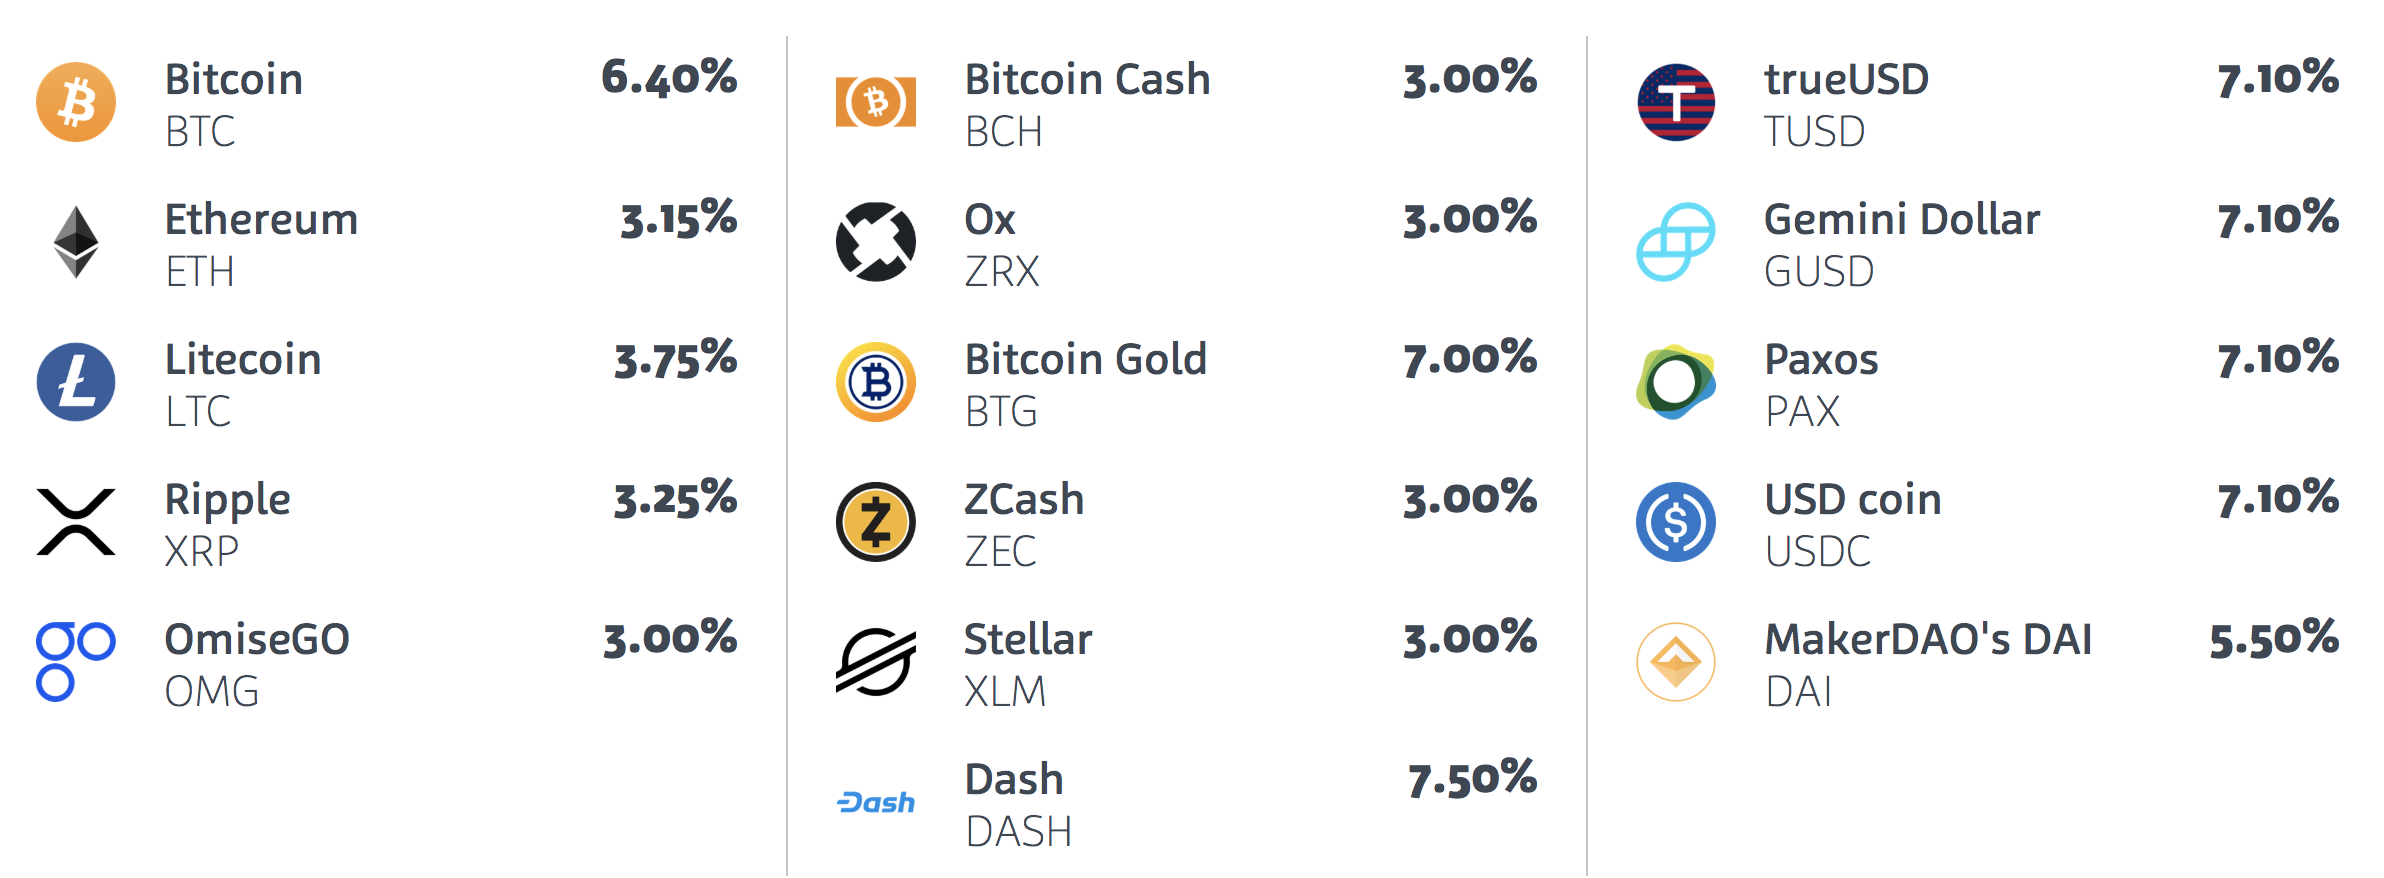Select the blue USD coin icon

click(1676, 522)
